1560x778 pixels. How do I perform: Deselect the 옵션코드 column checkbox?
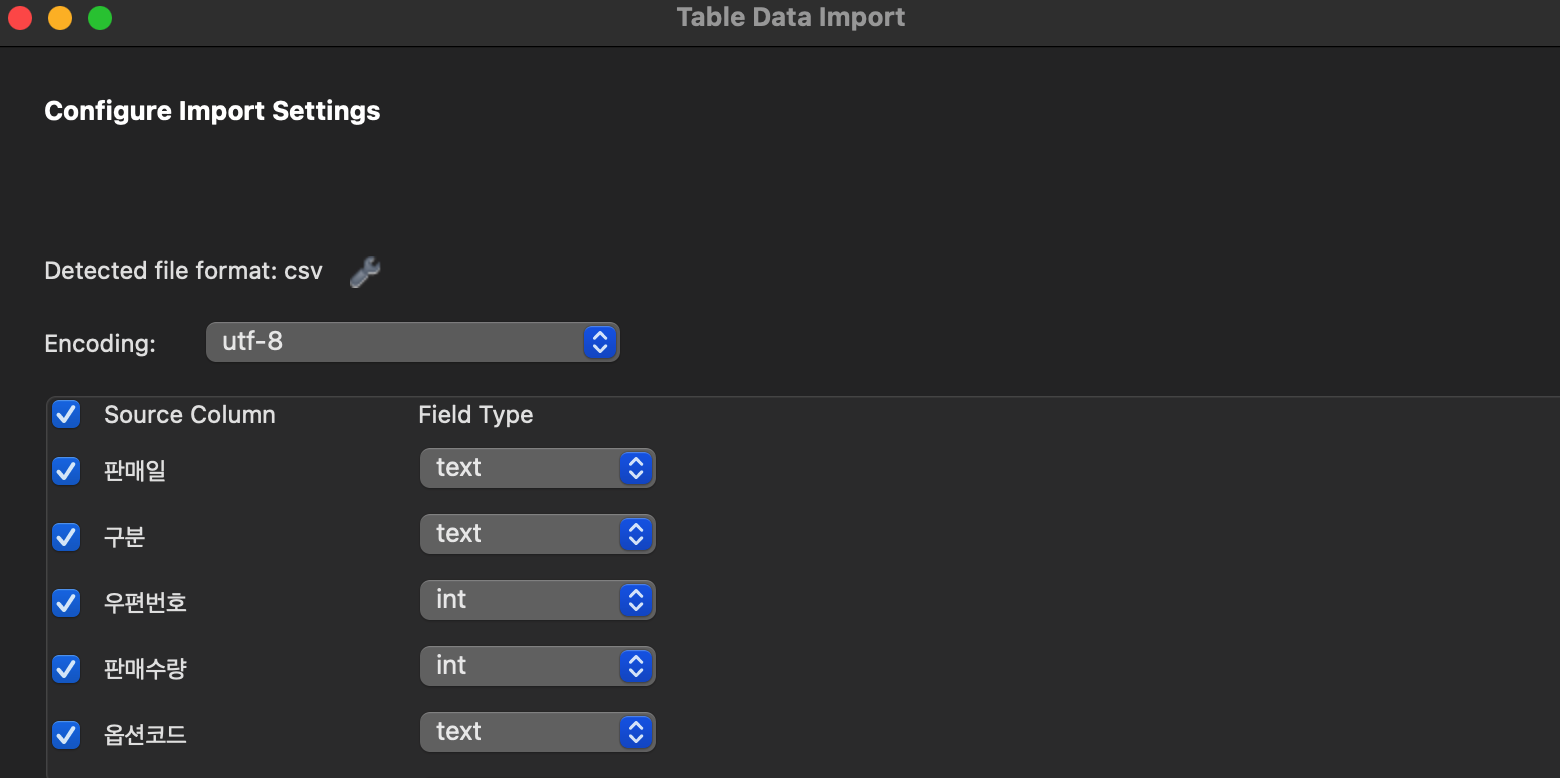[x=66, y=735]
